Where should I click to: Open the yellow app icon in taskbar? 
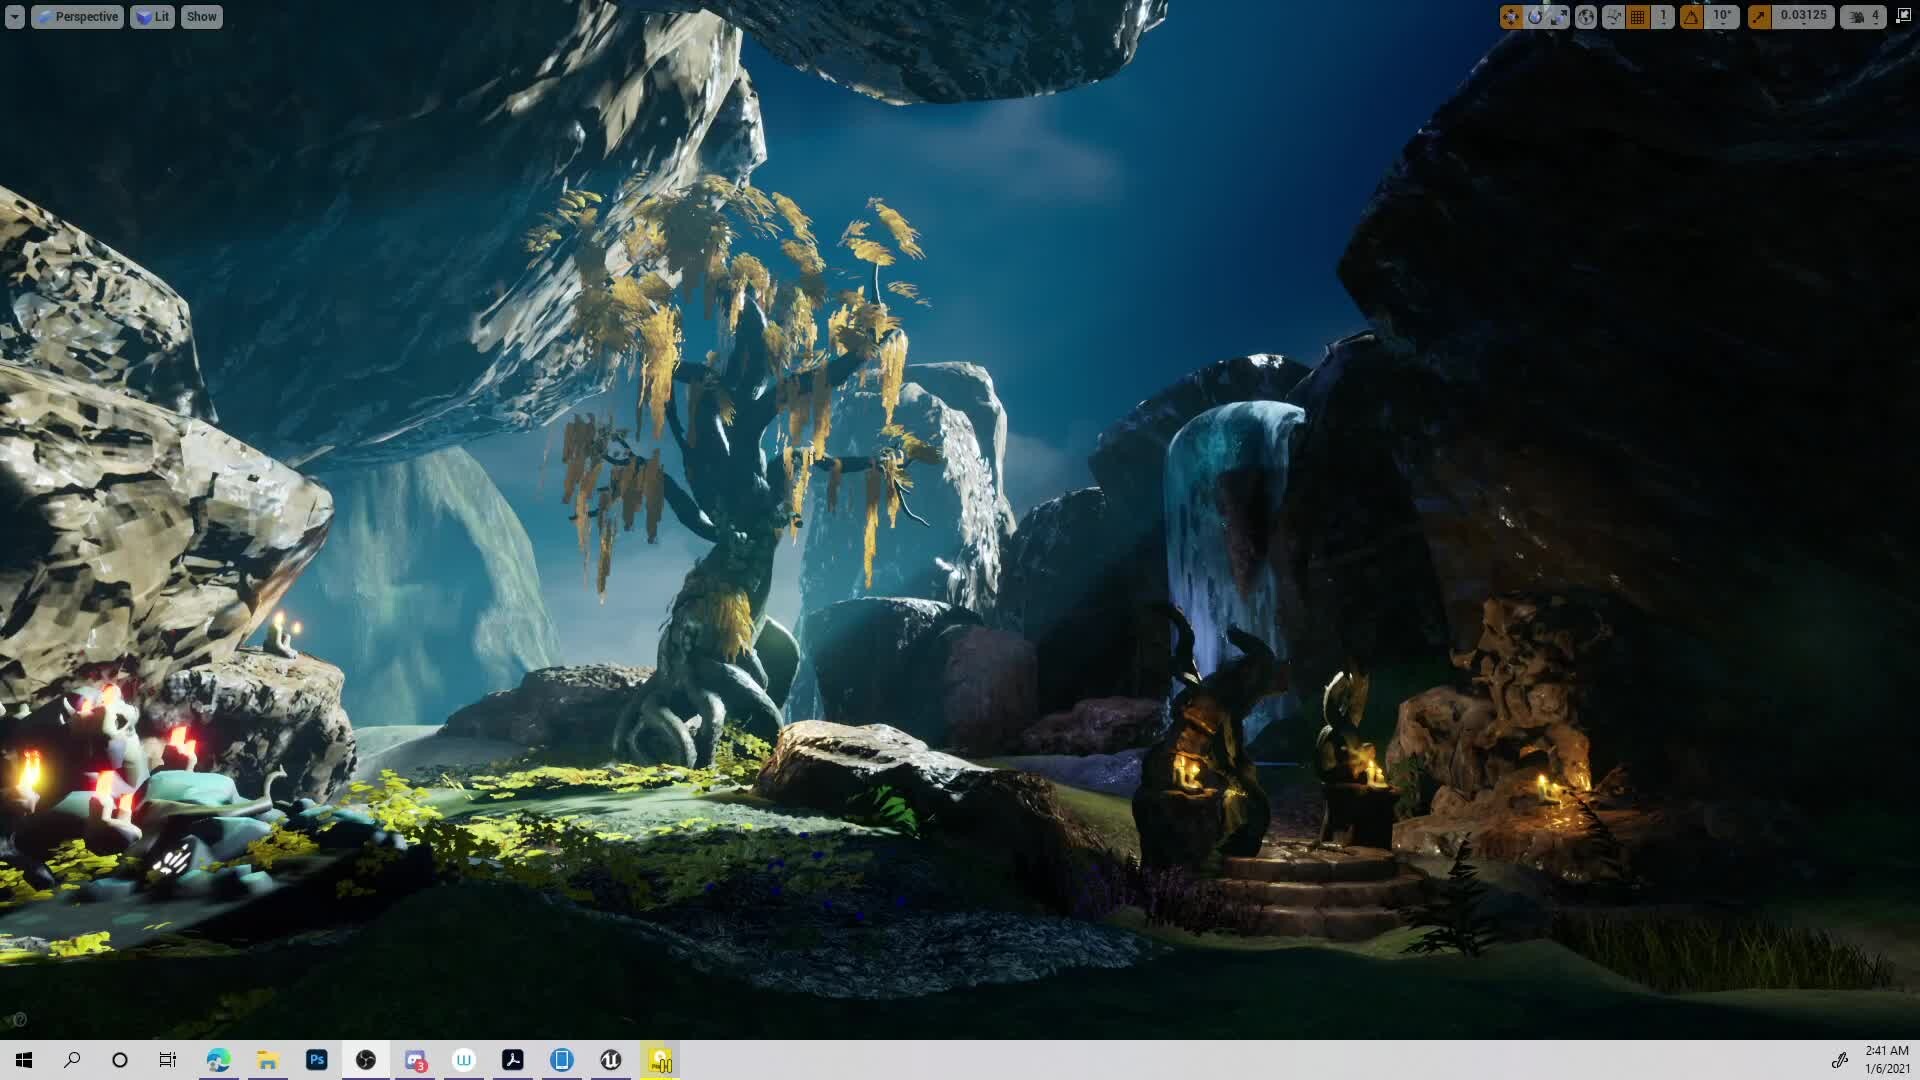point(660,1060)
